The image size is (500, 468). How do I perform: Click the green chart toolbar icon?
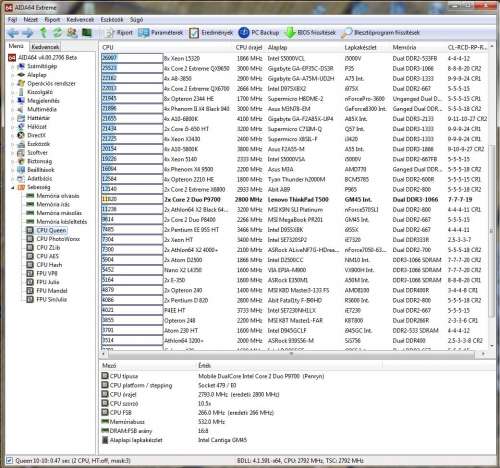click(x=87, y=32)
